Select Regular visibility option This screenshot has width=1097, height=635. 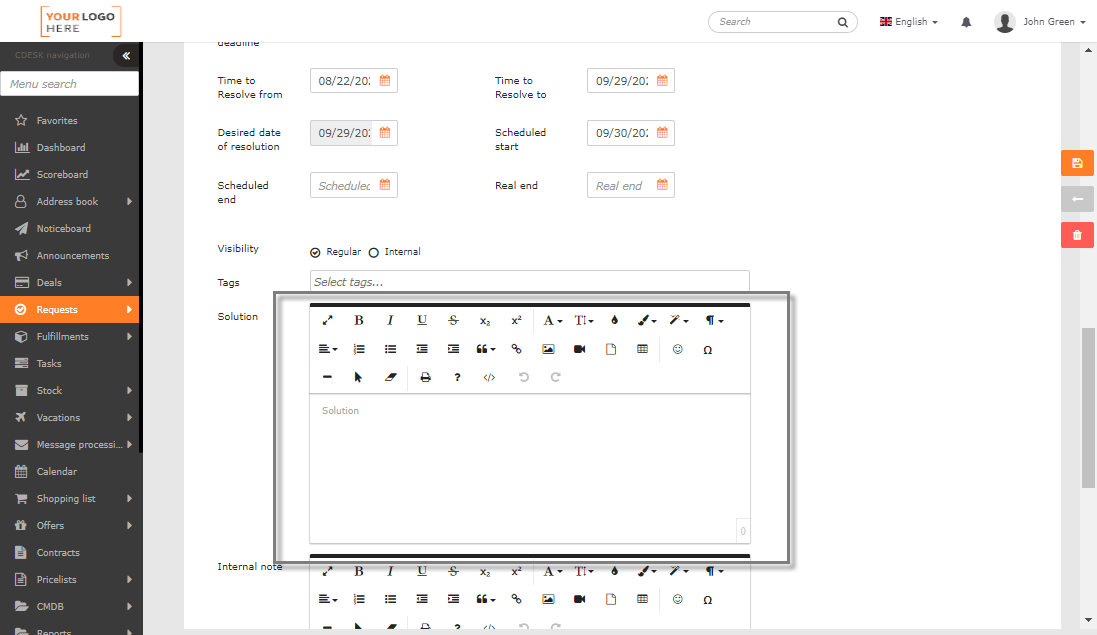click(316, 252)
